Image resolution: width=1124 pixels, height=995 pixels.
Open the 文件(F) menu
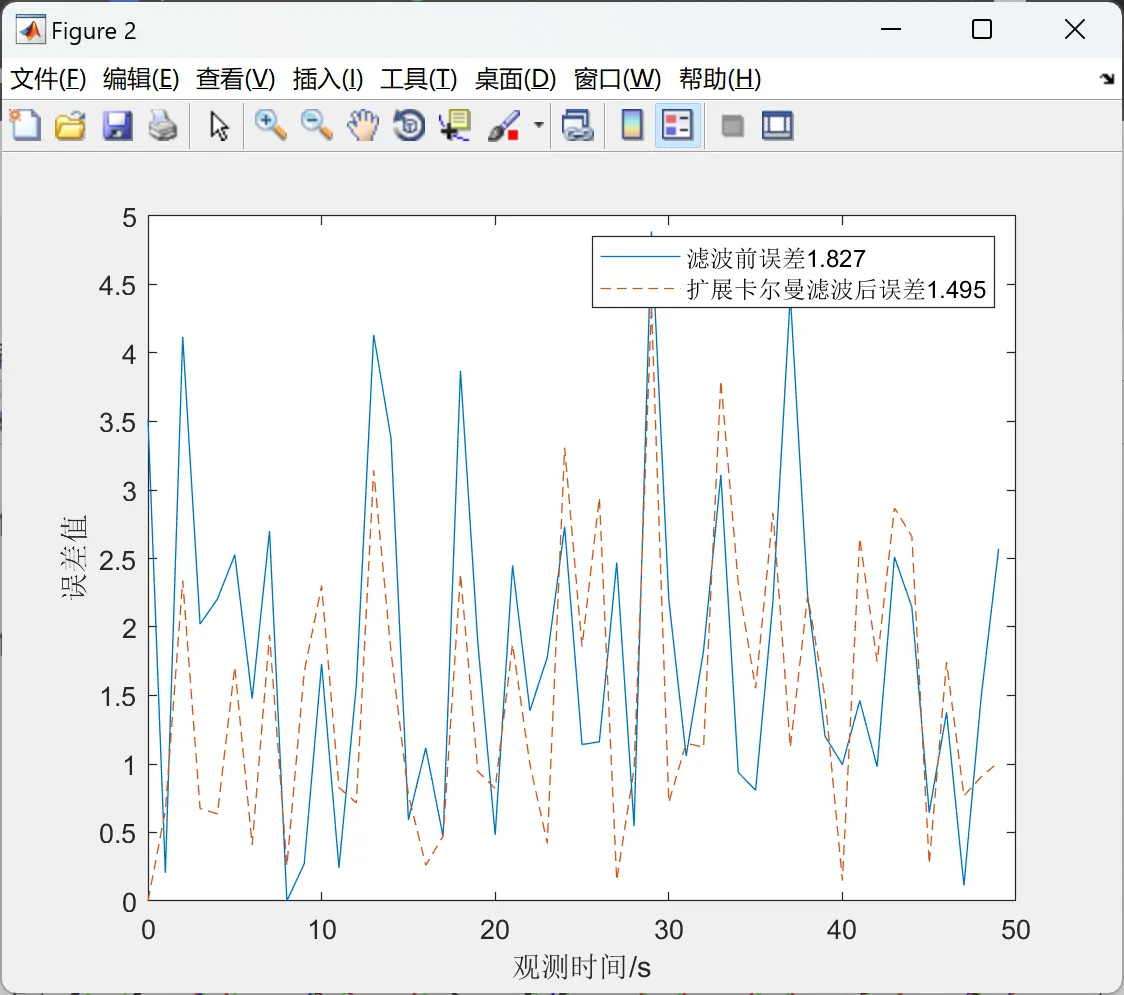tap(48, 79)
